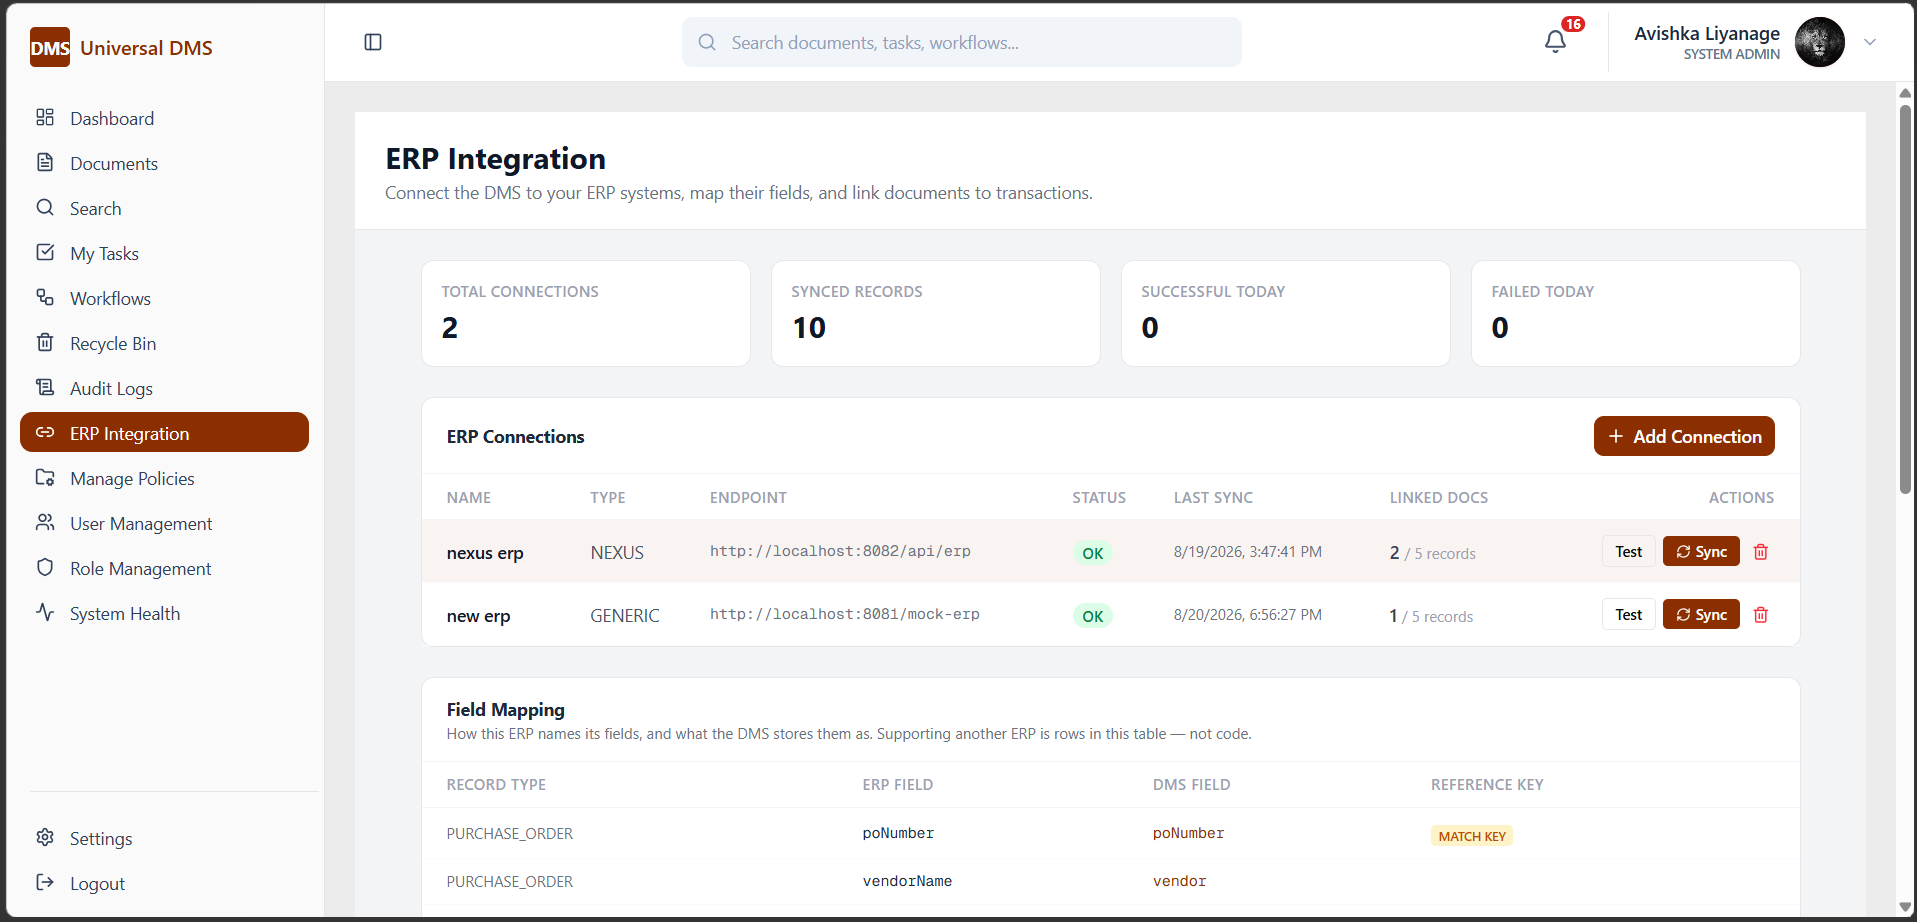Click endpoint http://localhost:8081/mock-erp

(845, 614)
